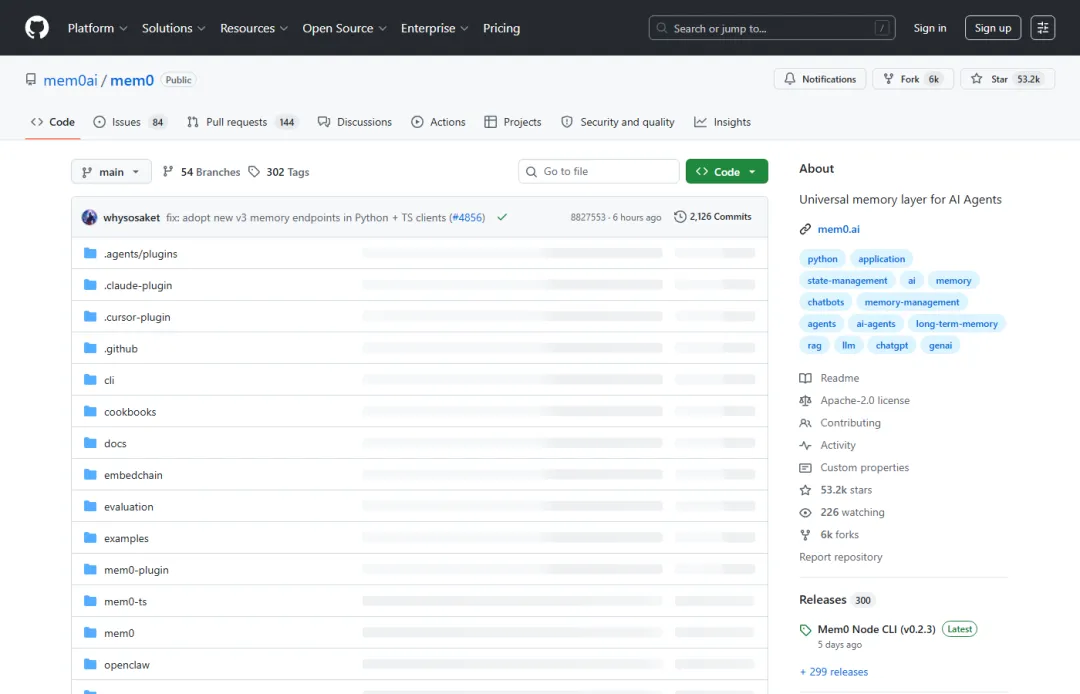Open the Security and quality tab
The height and width of the screenshot is (694, 1080).
[618, 122]
